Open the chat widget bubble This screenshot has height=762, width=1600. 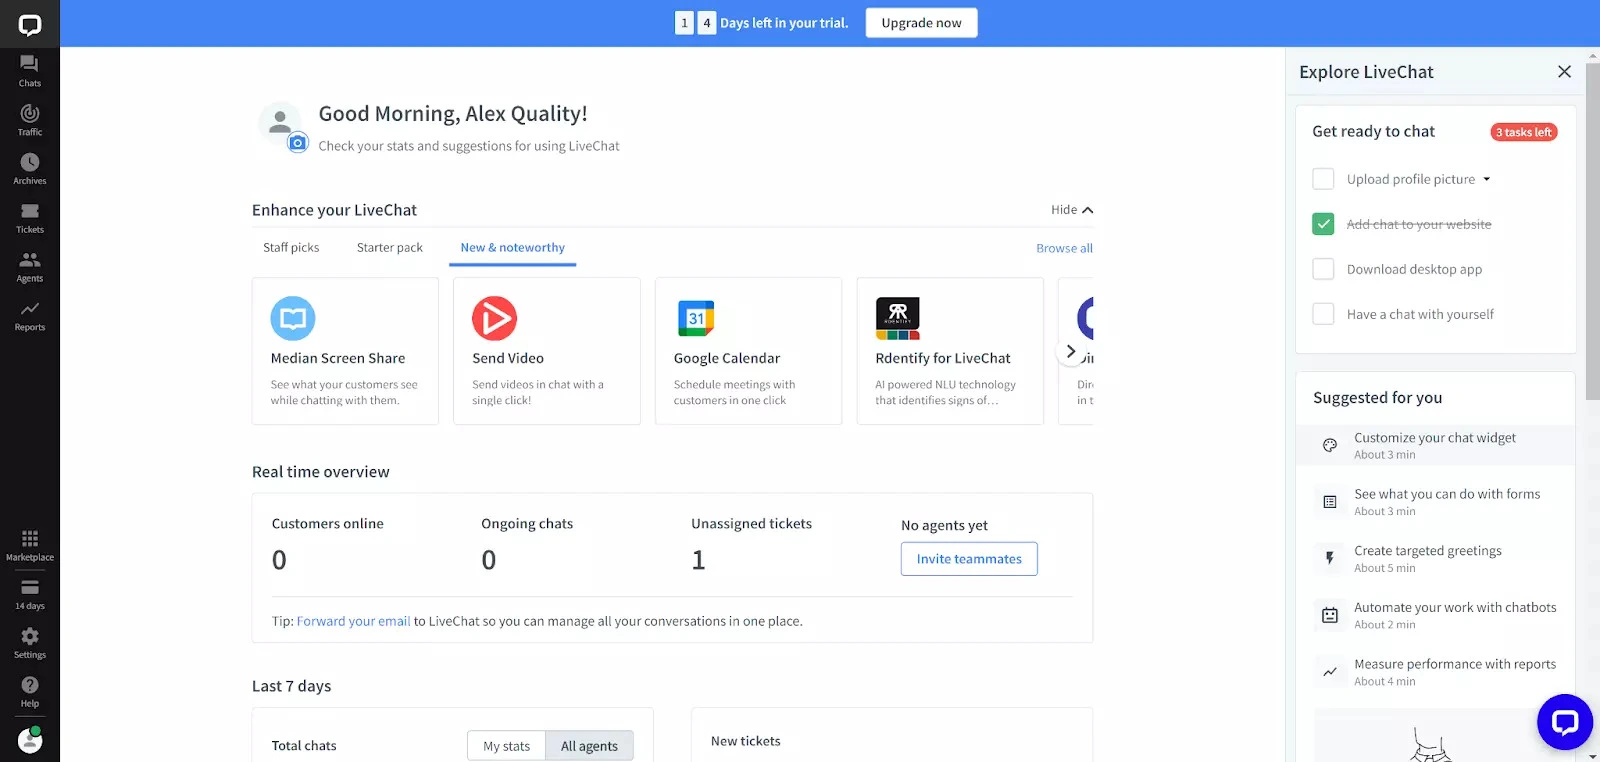(x=1565, y=722)
